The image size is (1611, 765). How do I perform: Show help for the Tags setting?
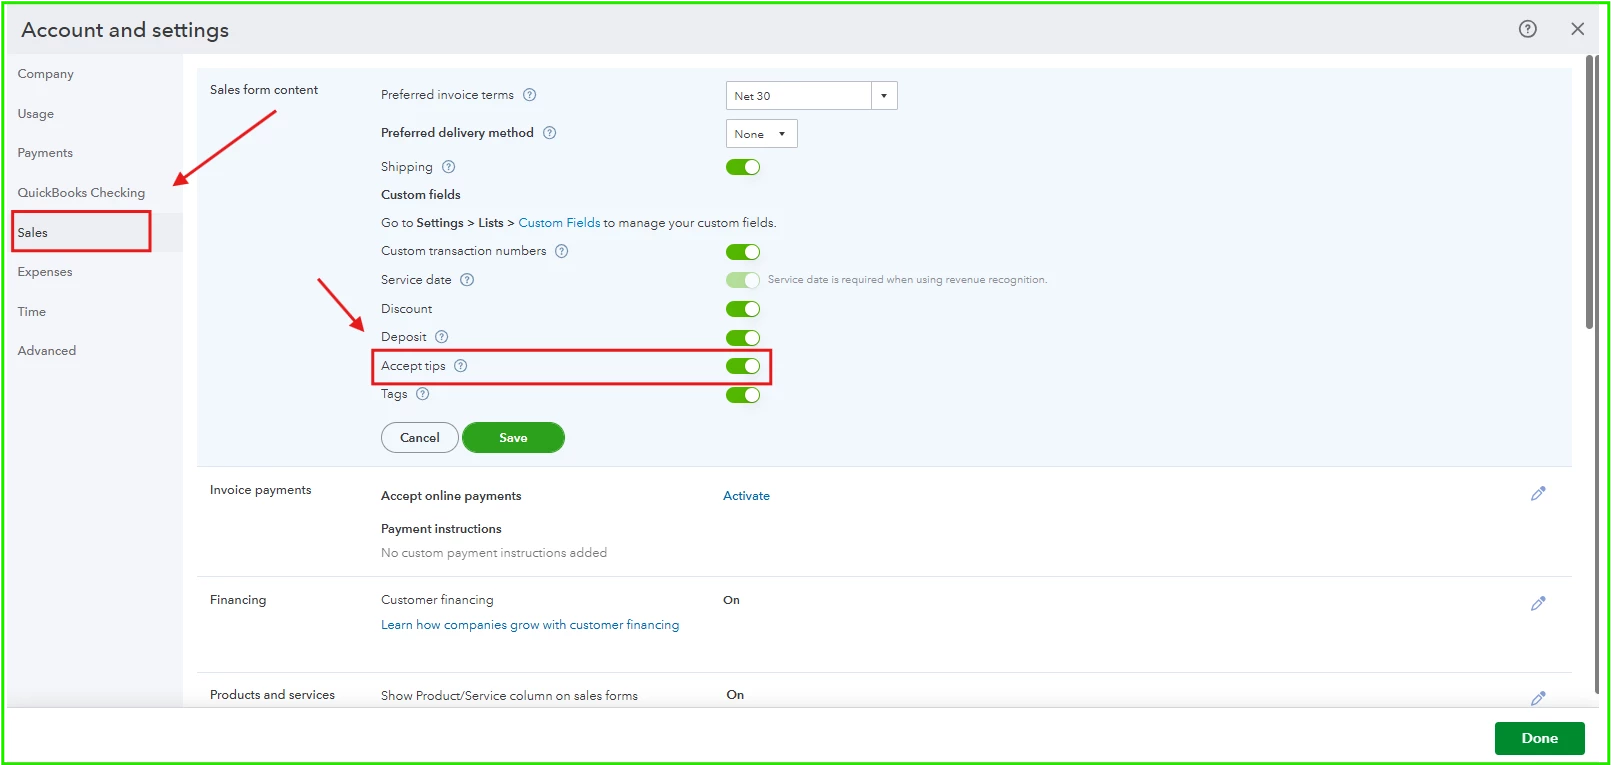pos(423,394)
